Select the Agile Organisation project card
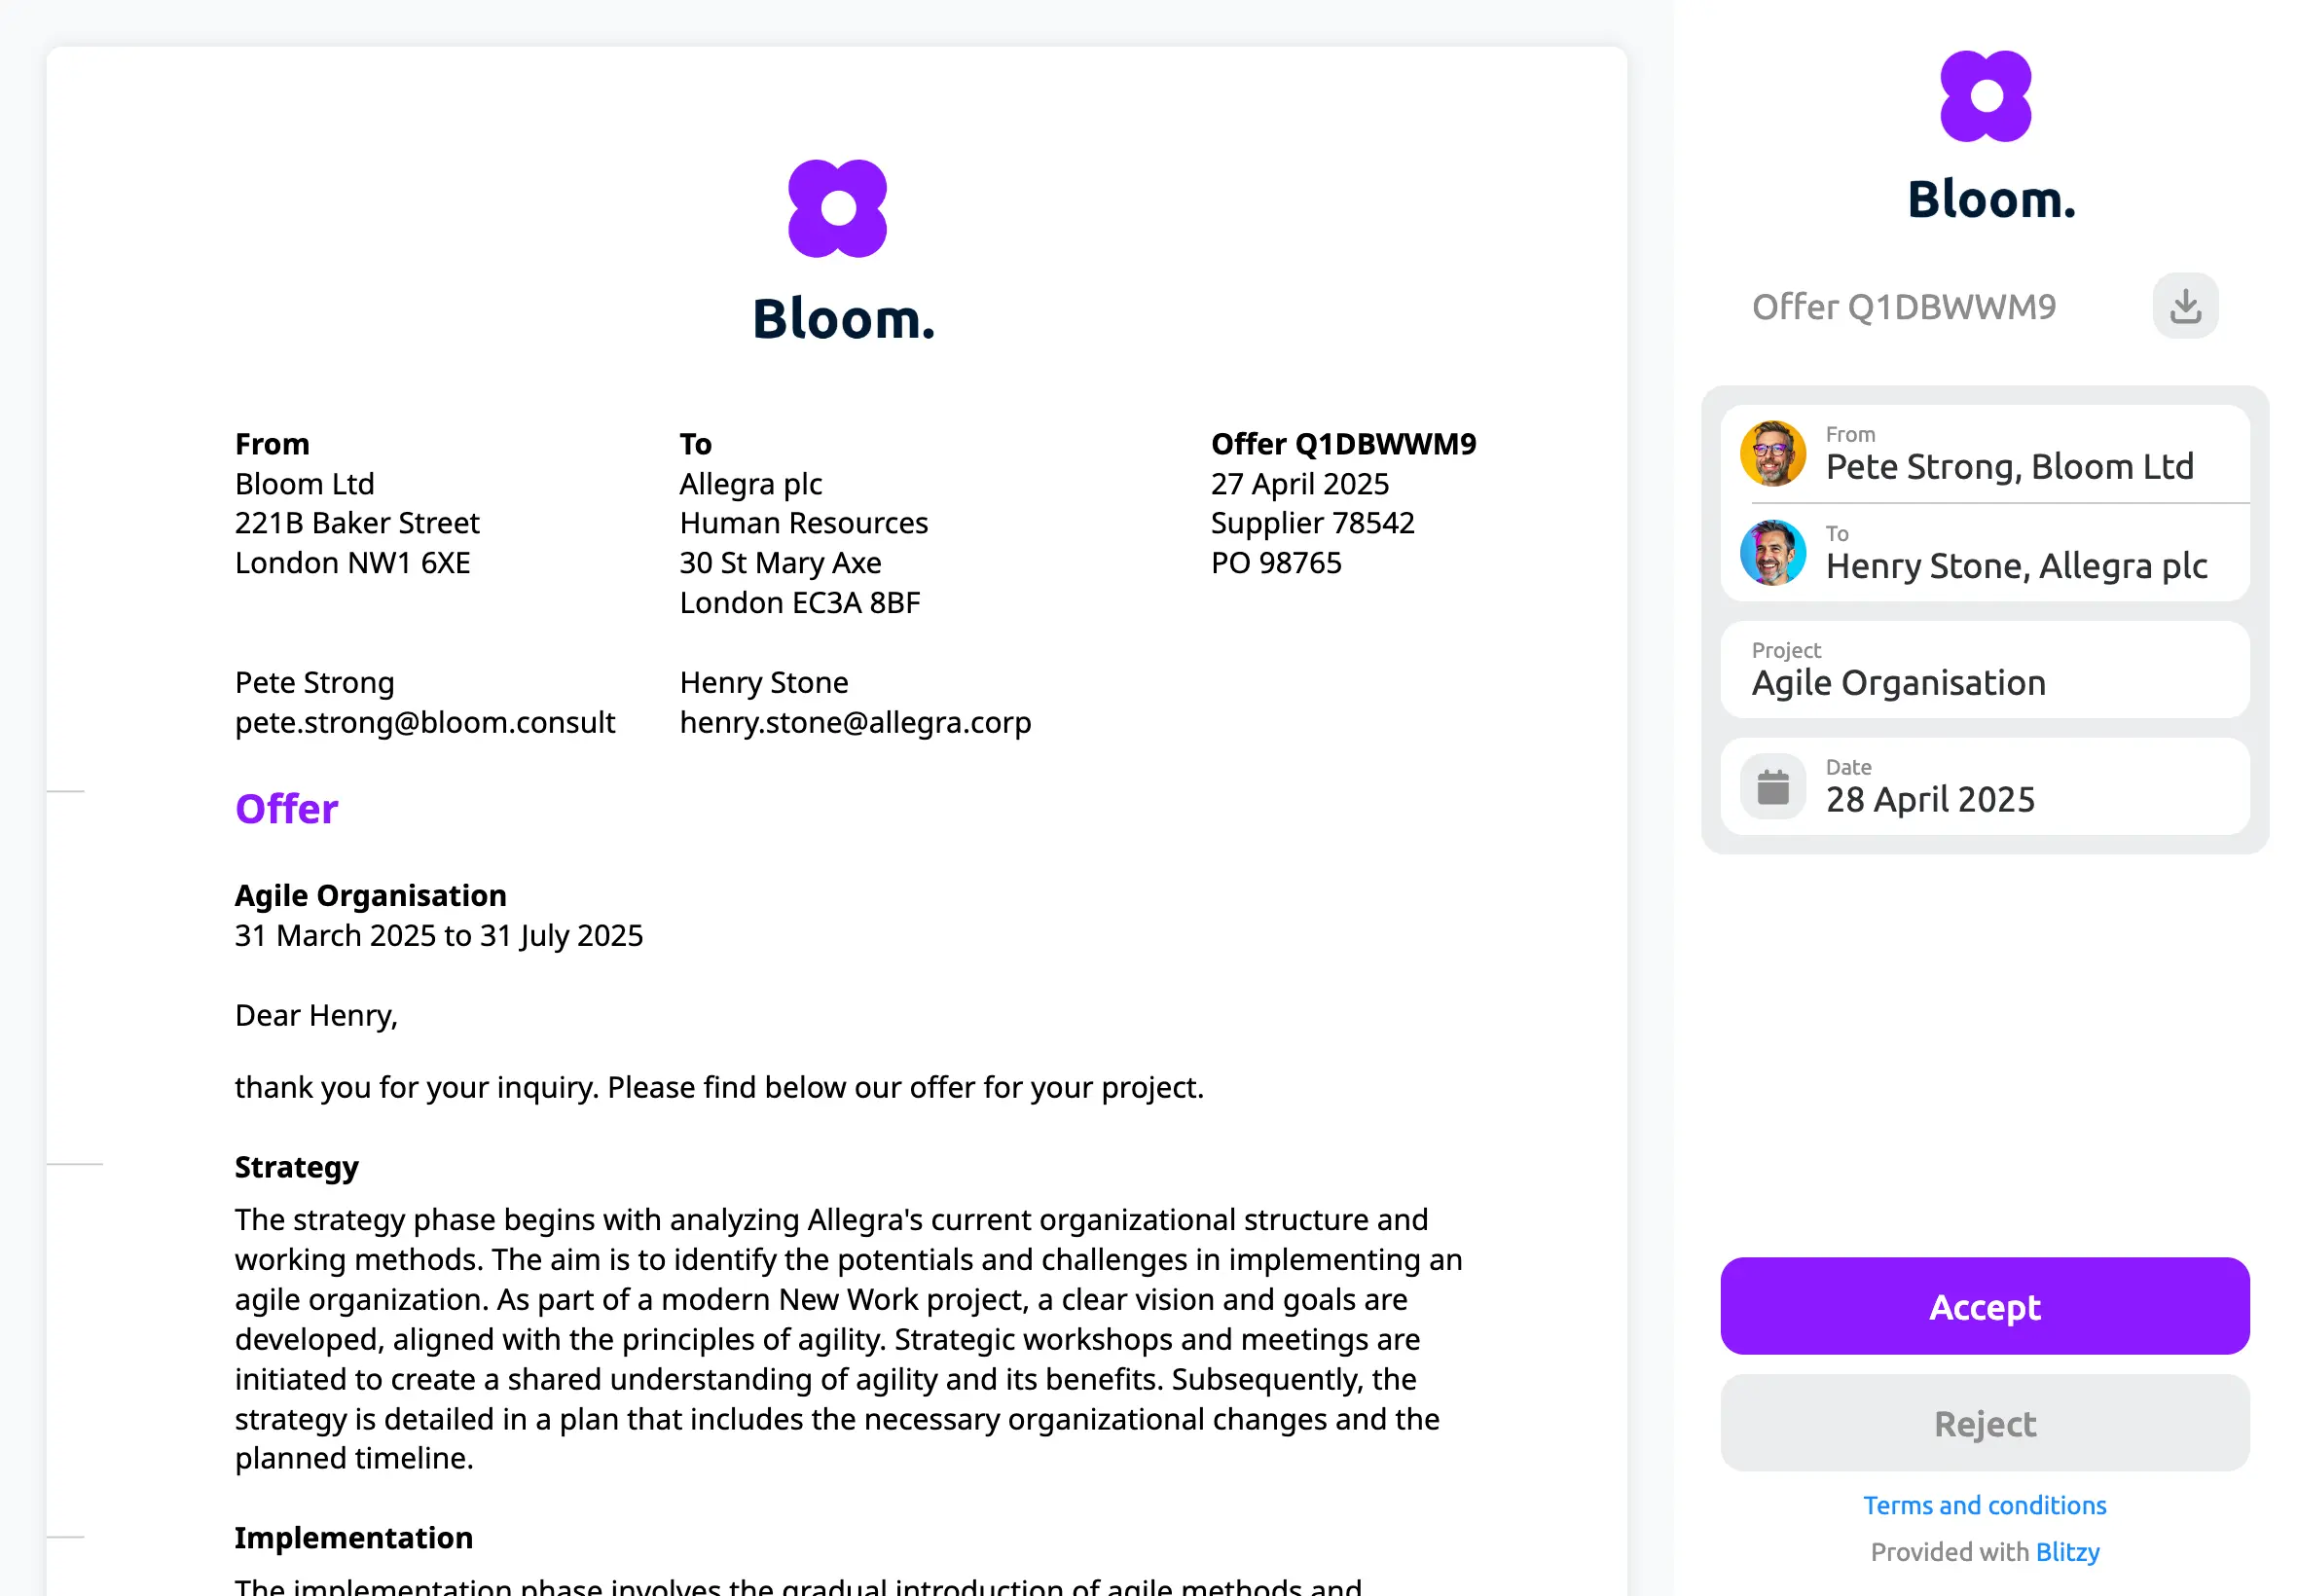 [1984, 670]
